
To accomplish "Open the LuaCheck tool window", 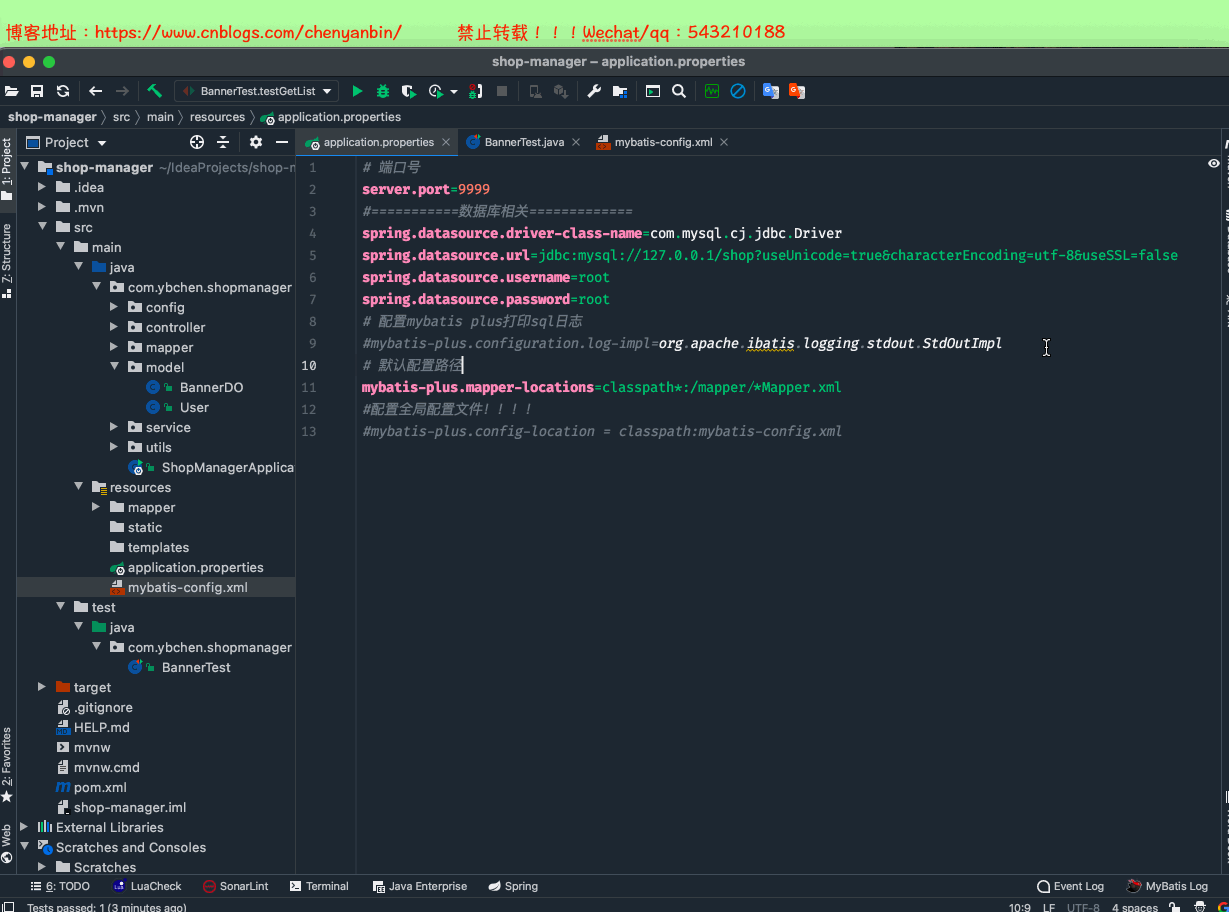I will click(x=147, y=886).
